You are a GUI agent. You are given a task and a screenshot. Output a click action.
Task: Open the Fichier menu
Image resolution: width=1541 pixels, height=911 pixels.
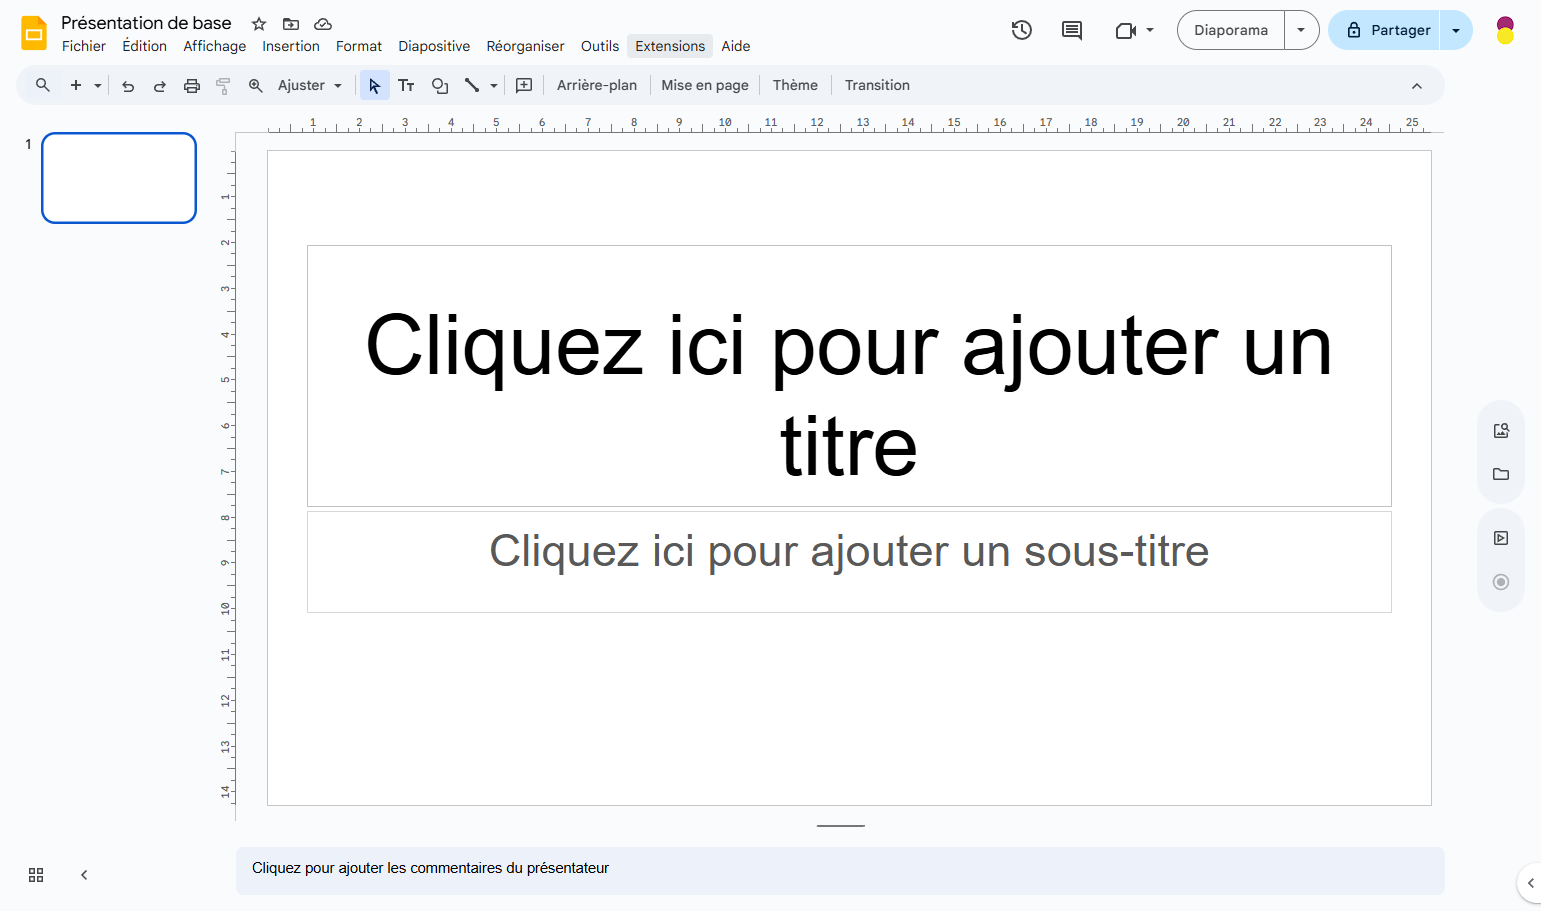tap(84, 46)
